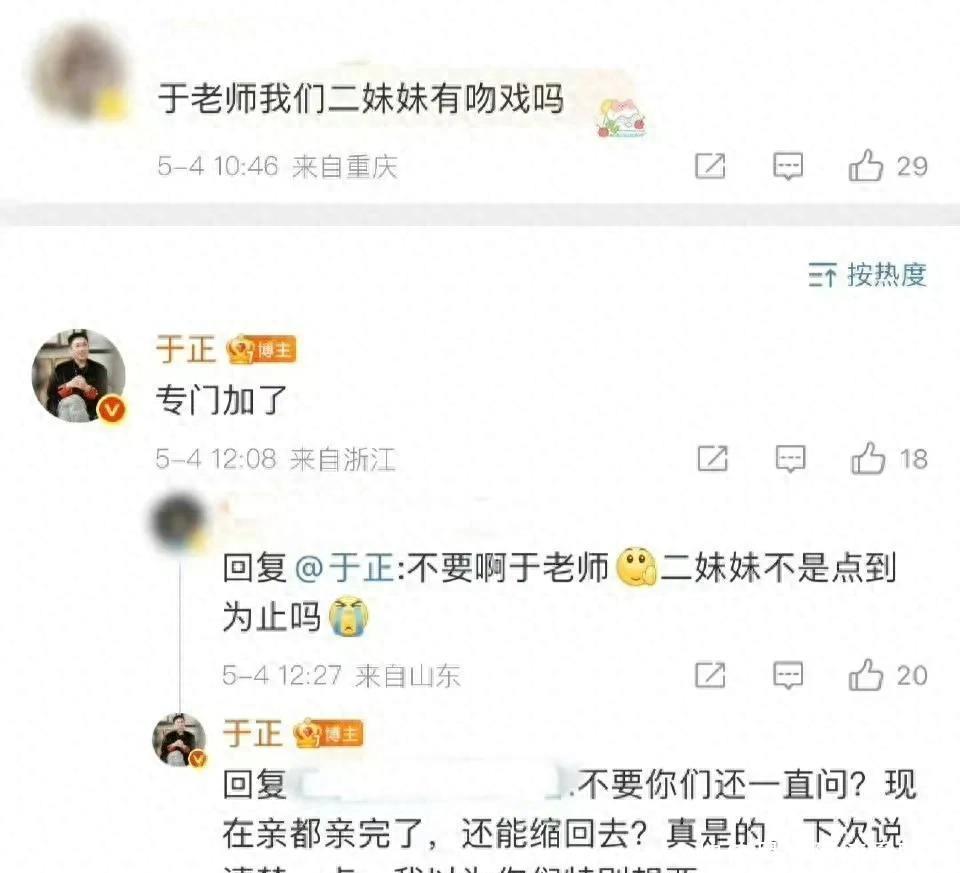Screen dimensions: 960x873
Task: Open 于正's large profile avatar
Action: pyautogui.click(x=78, y=376)
